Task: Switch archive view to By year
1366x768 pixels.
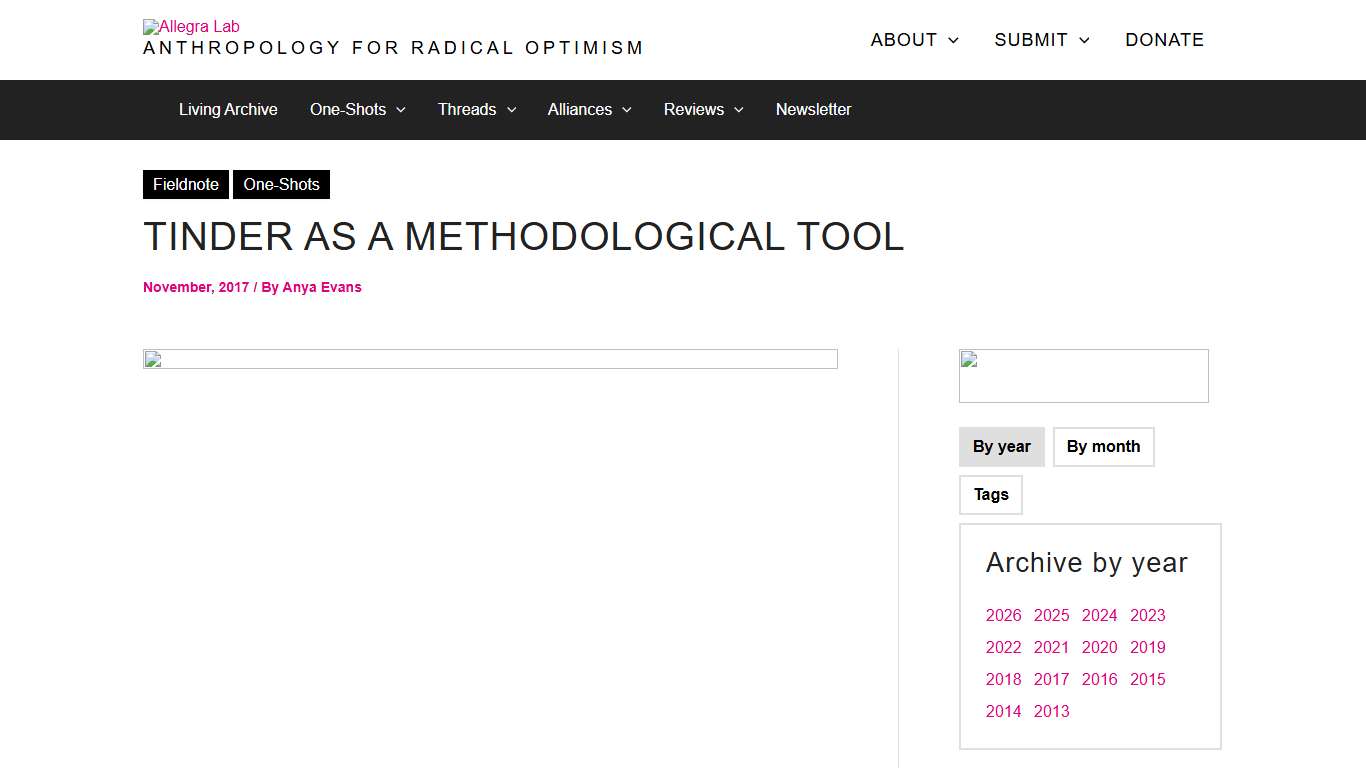Action: (x=1001, y=446)
